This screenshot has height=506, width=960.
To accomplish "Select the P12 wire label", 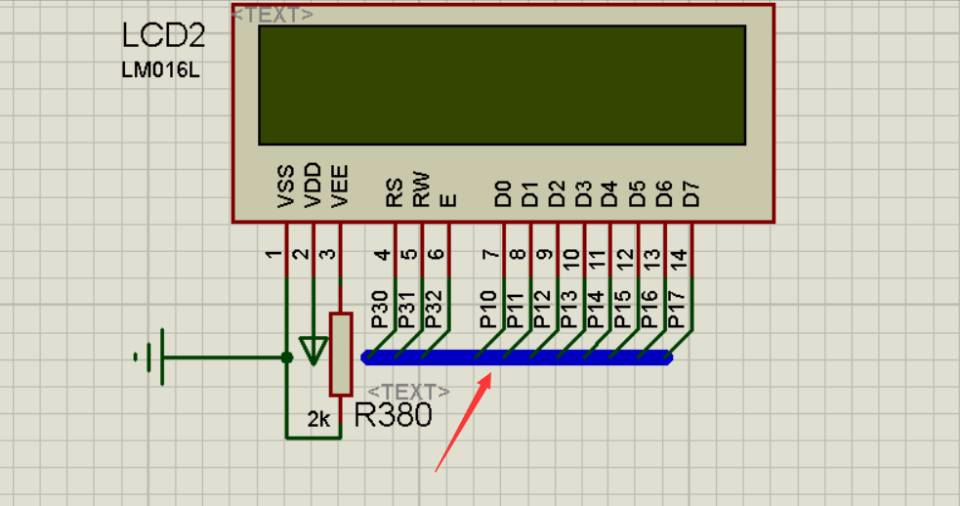I will 542,309.
